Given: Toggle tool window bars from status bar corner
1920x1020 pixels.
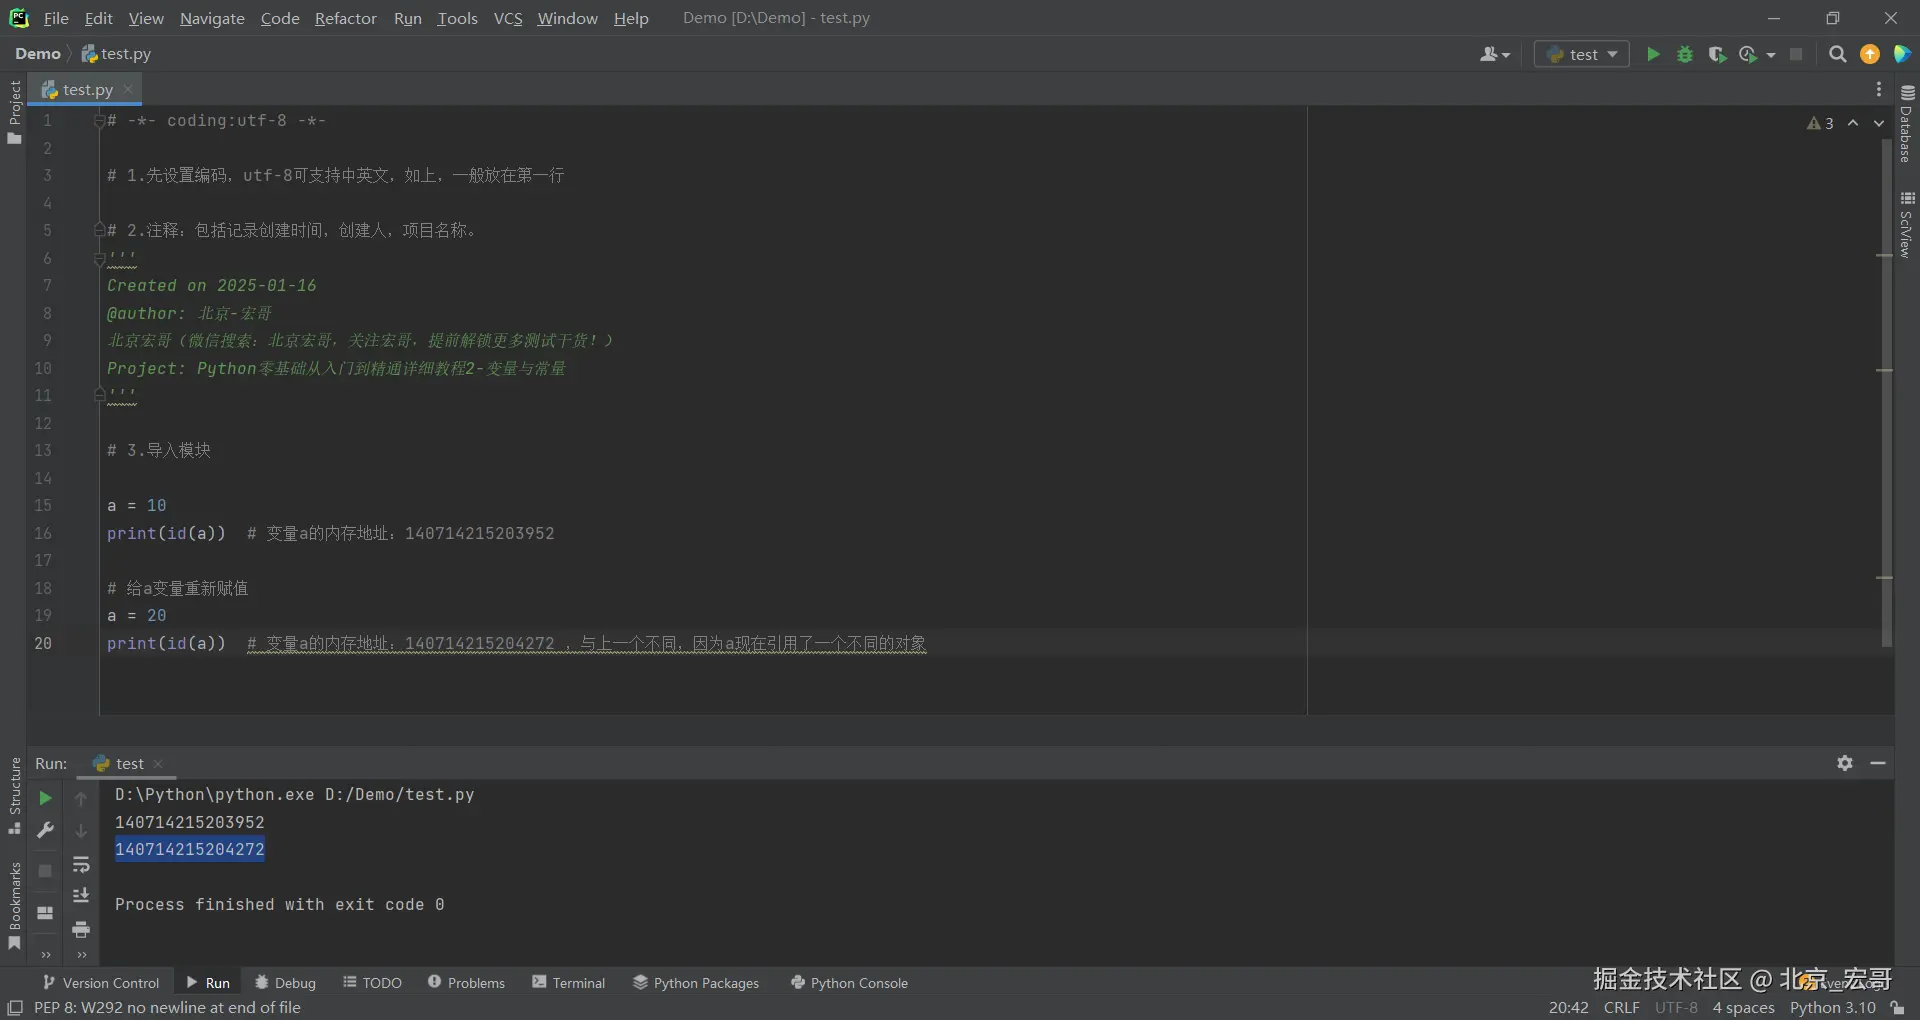Looking at the screenshot, I should click(x=15, y=1008).
